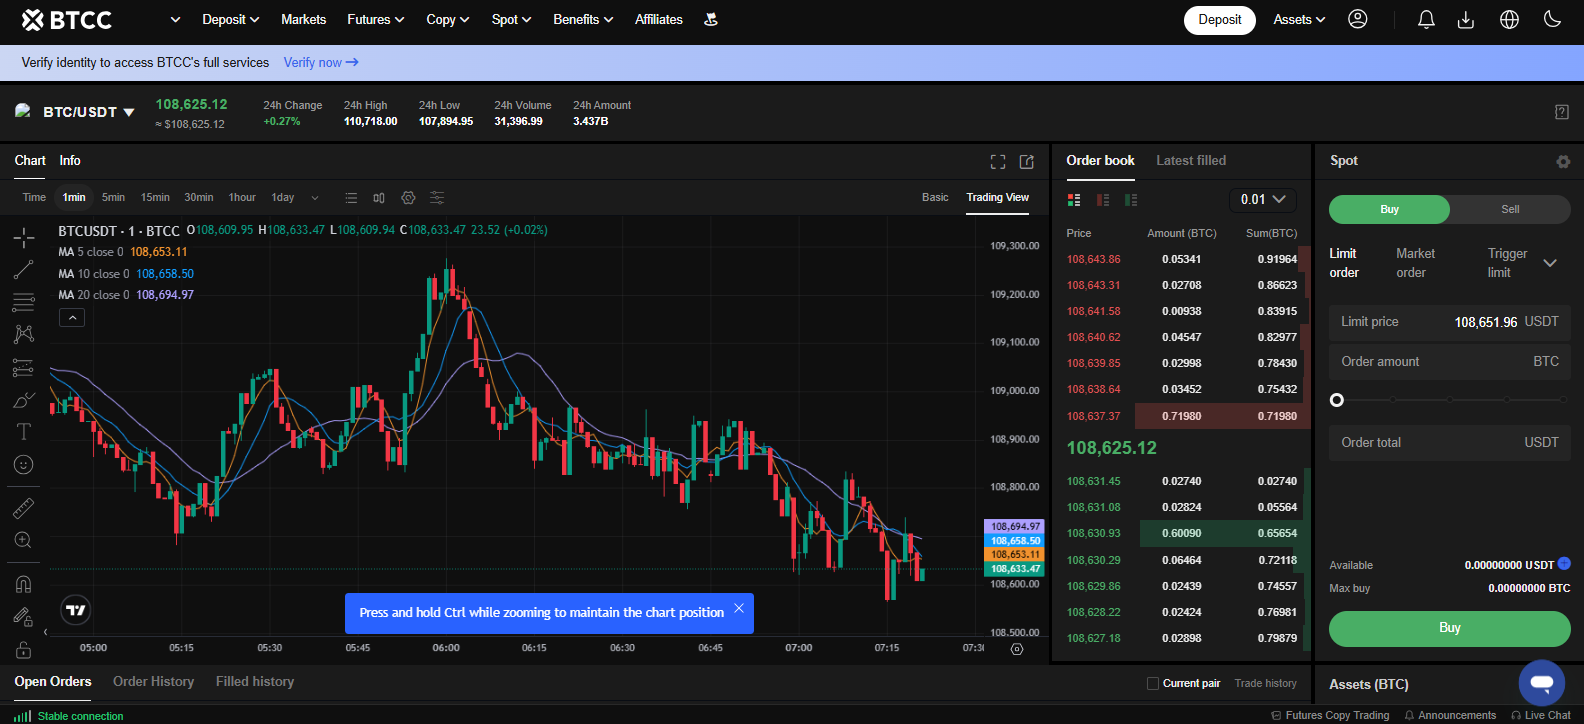1584x724 pixels.
Task: Open the chart indicators list icon
Action: (x=351, y=198)
